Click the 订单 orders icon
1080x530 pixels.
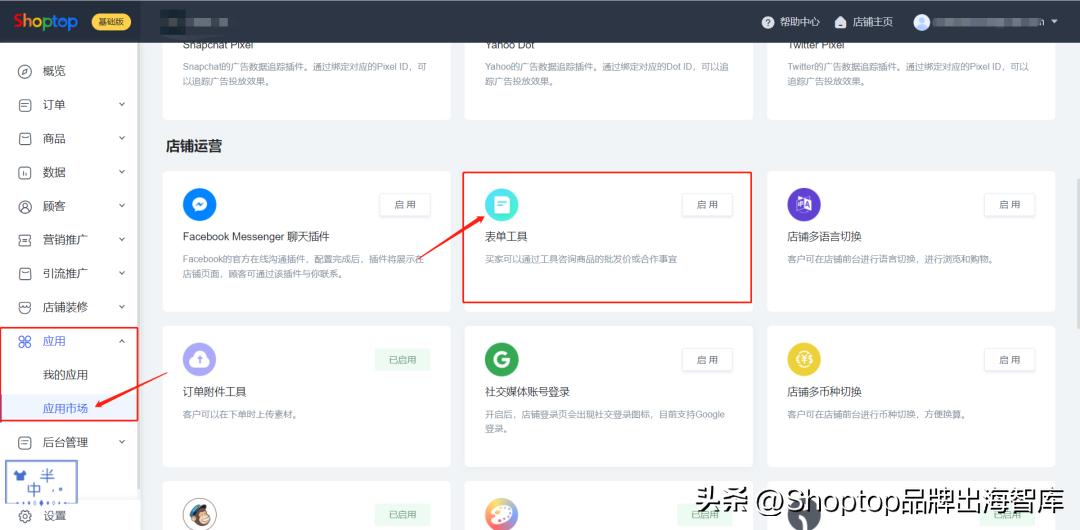coord(25,105)
